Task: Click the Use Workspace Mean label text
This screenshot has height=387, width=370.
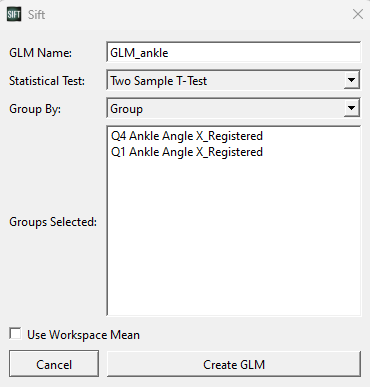Action: tap(83, 335)
